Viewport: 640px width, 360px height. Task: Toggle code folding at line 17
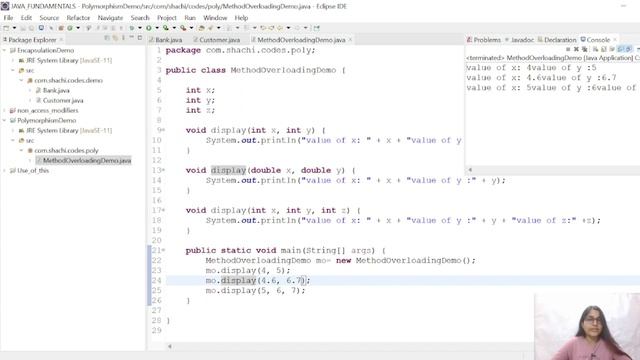pos(163,210)
